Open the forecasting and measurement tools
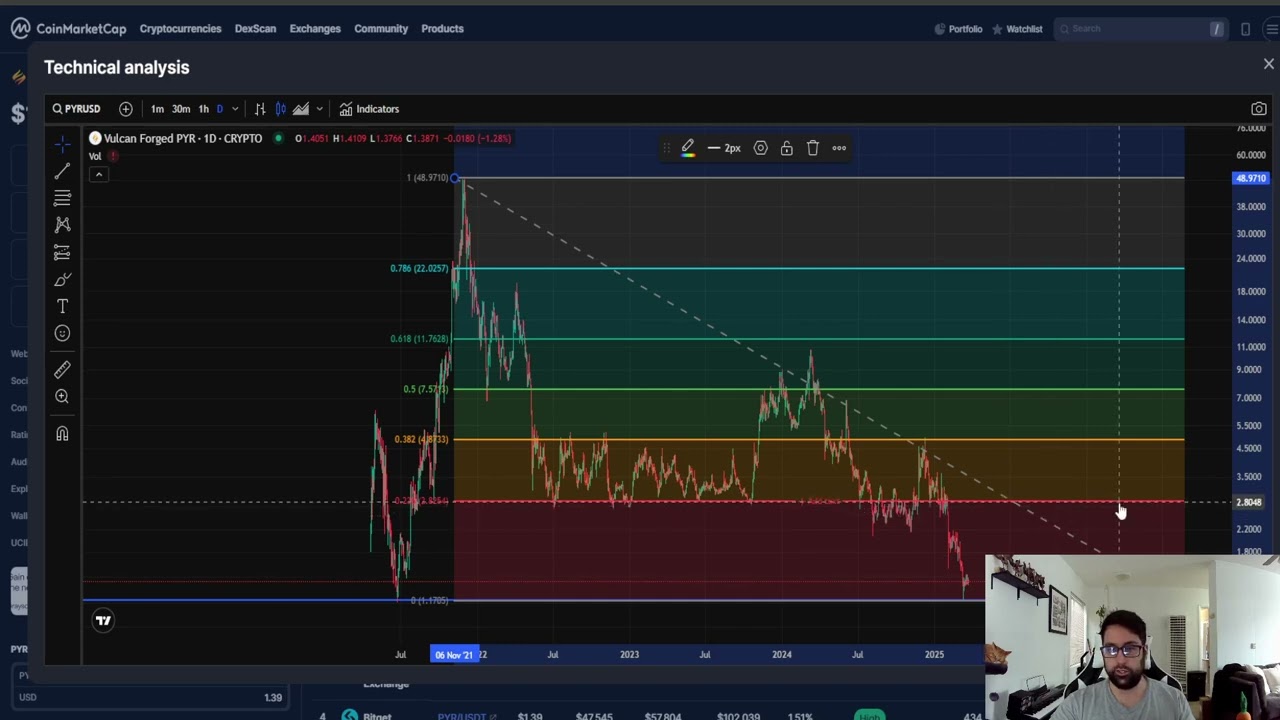Image resolution: width=1280 pixels, height=720 pixels. pos(62,252)
